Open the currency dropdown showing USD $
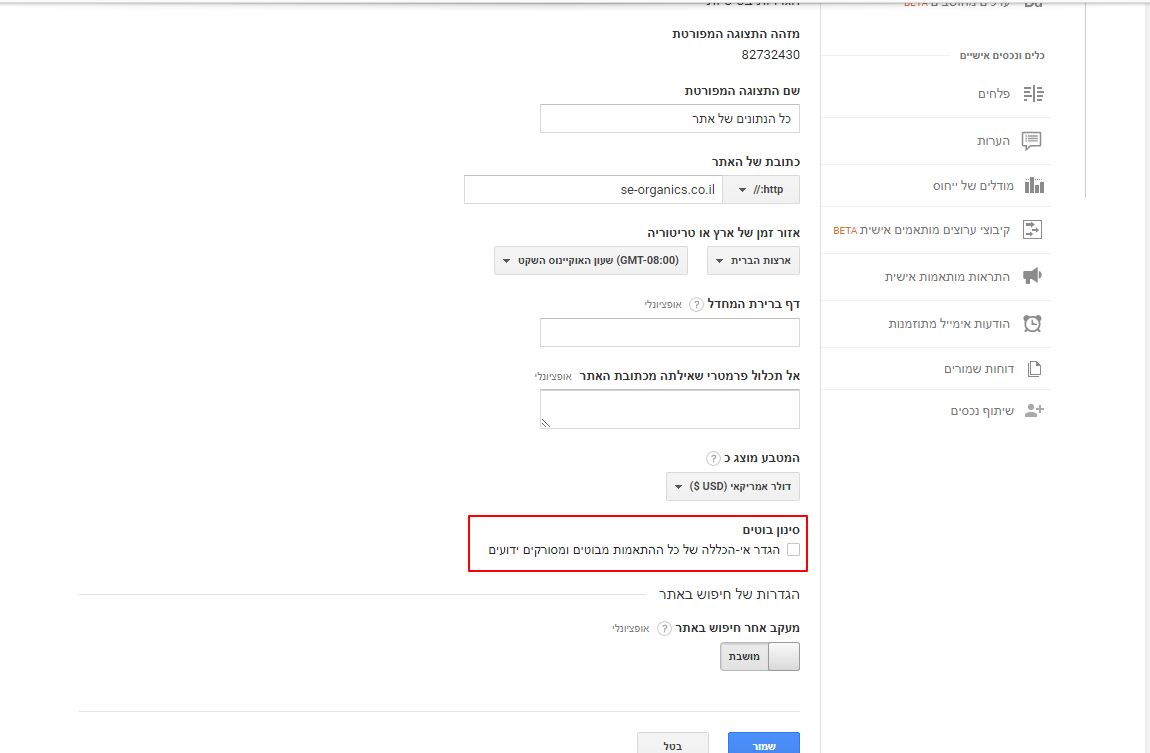Viewport: 1150px width, 753px height. [x=732, y=487]
